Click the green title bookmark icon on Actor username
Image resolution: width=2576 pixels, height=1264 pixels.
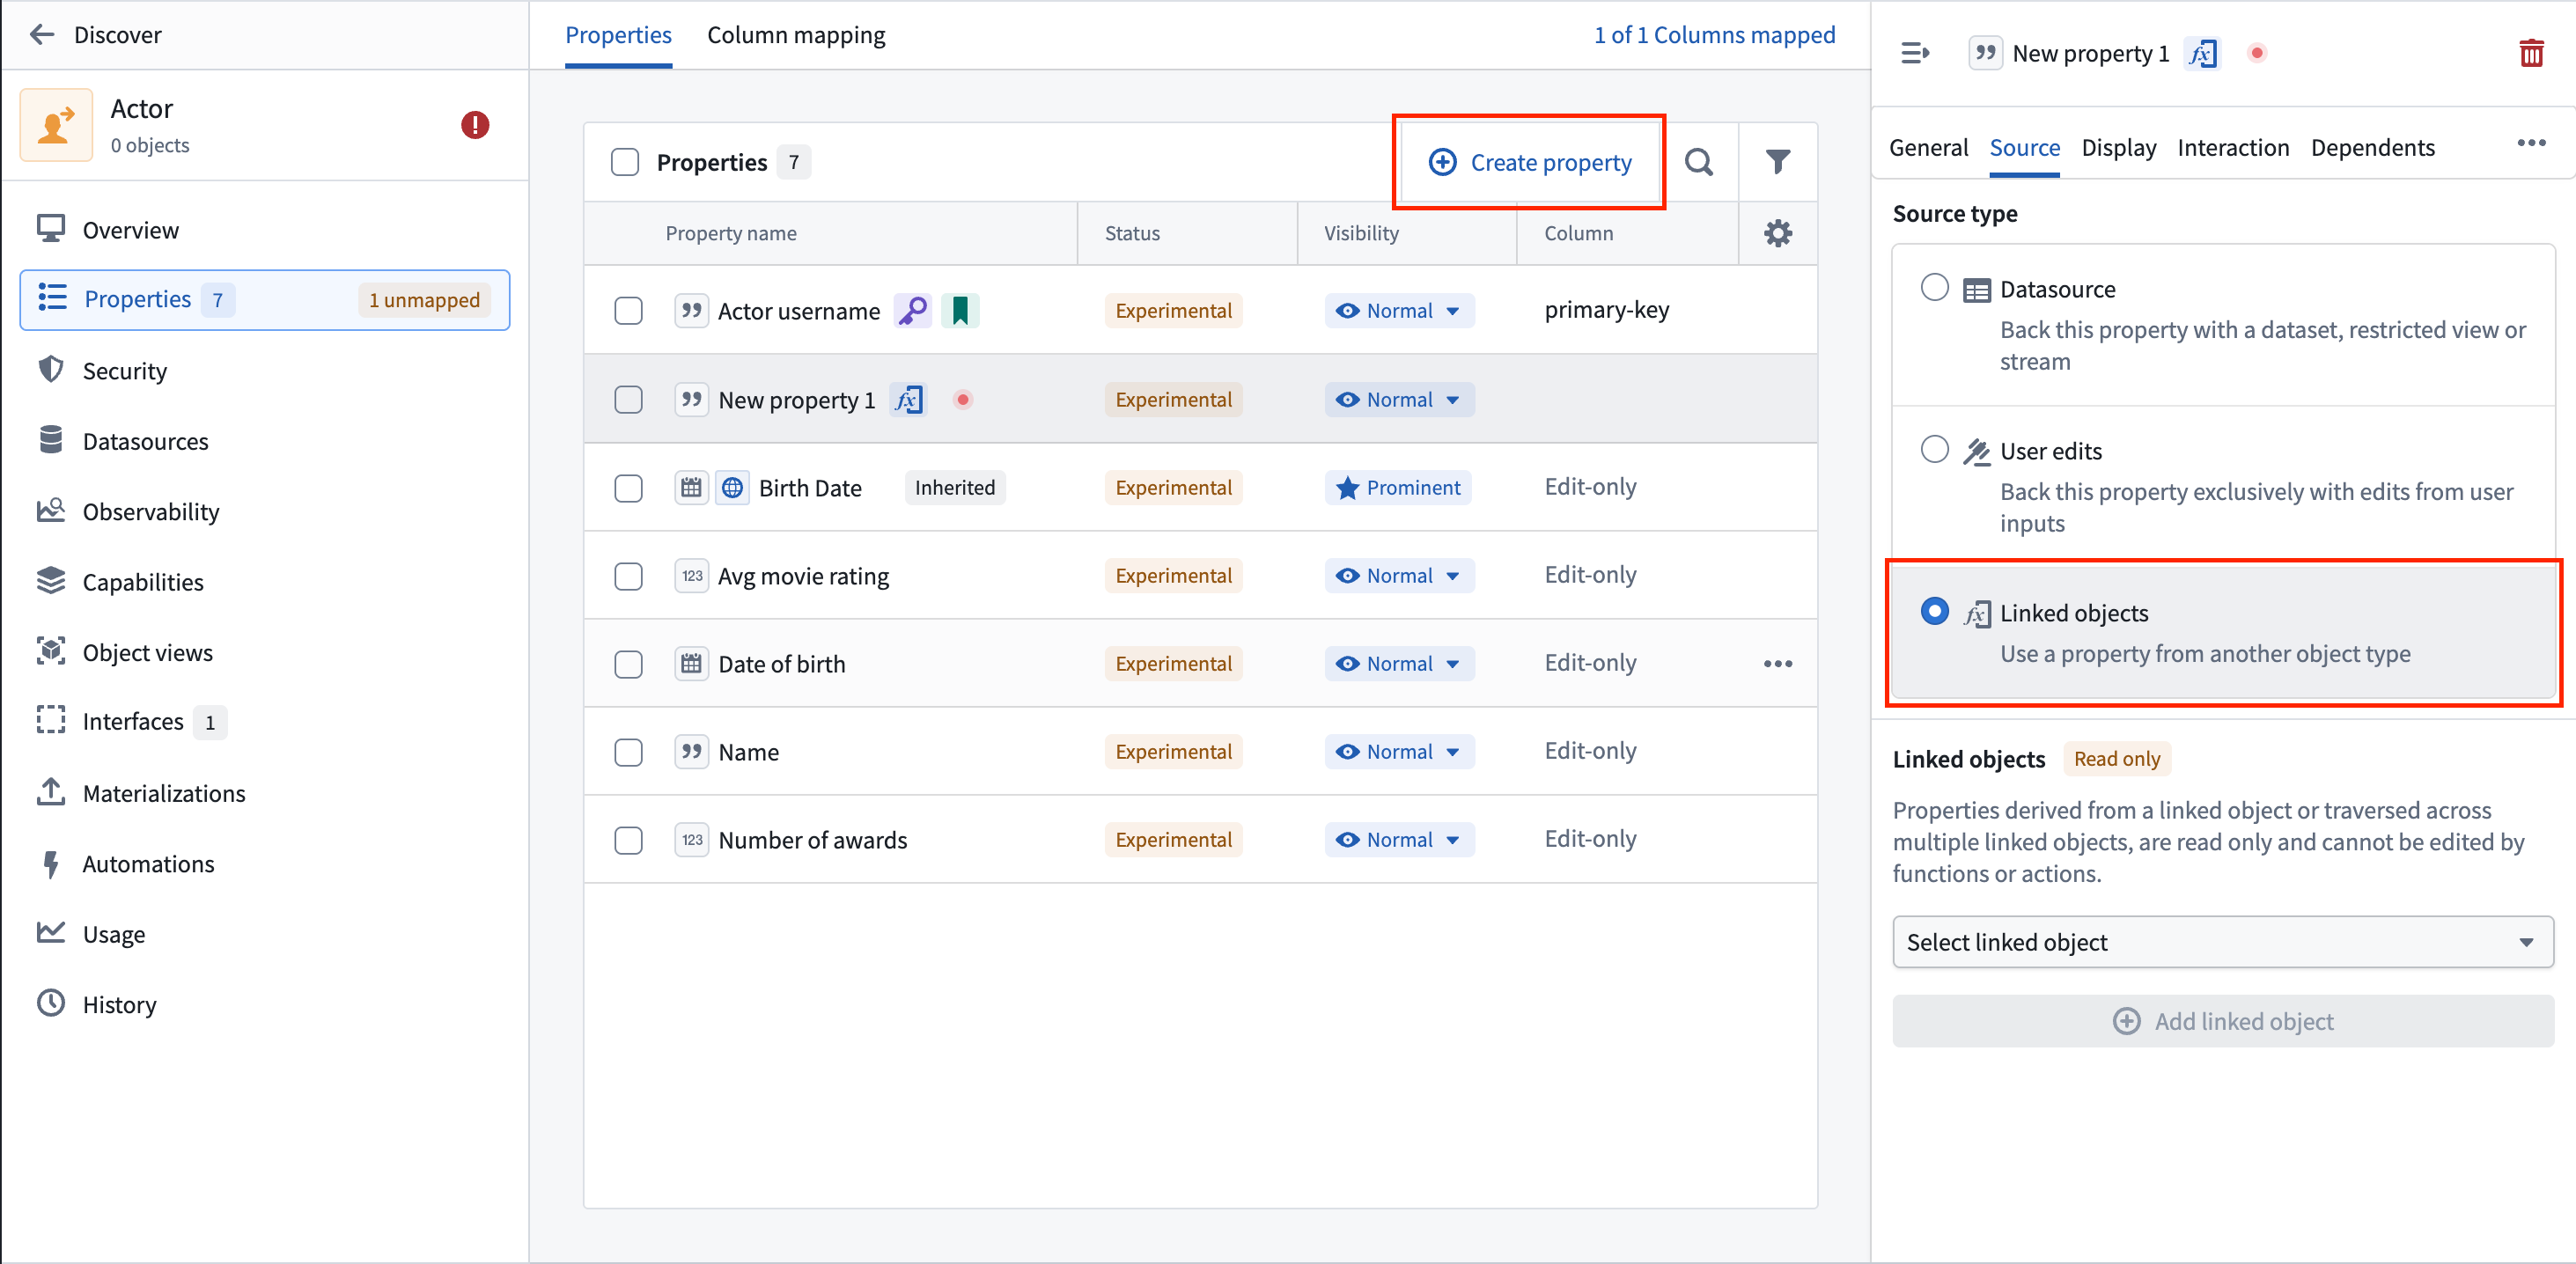(x=960, y=311)
